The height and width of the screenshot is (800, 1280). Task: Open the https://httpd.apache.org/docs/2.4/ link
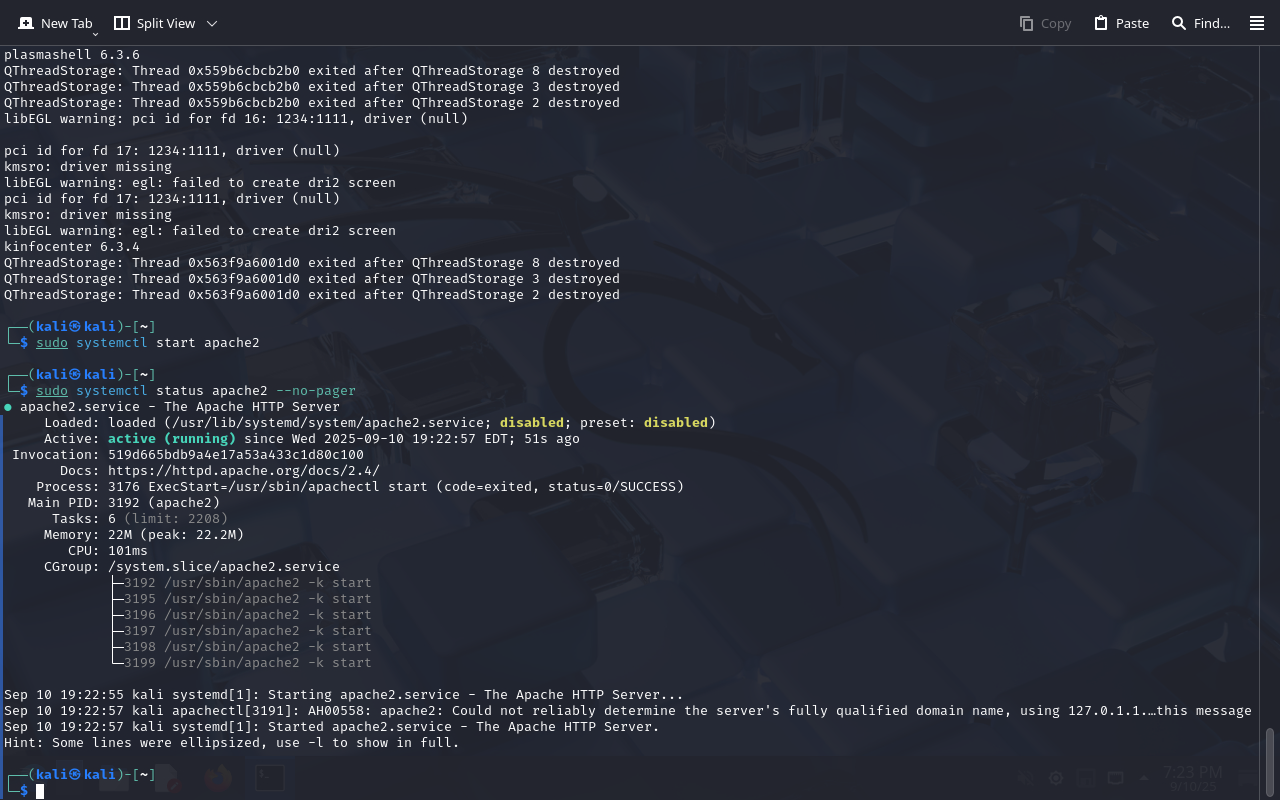(x=244, y=471)
